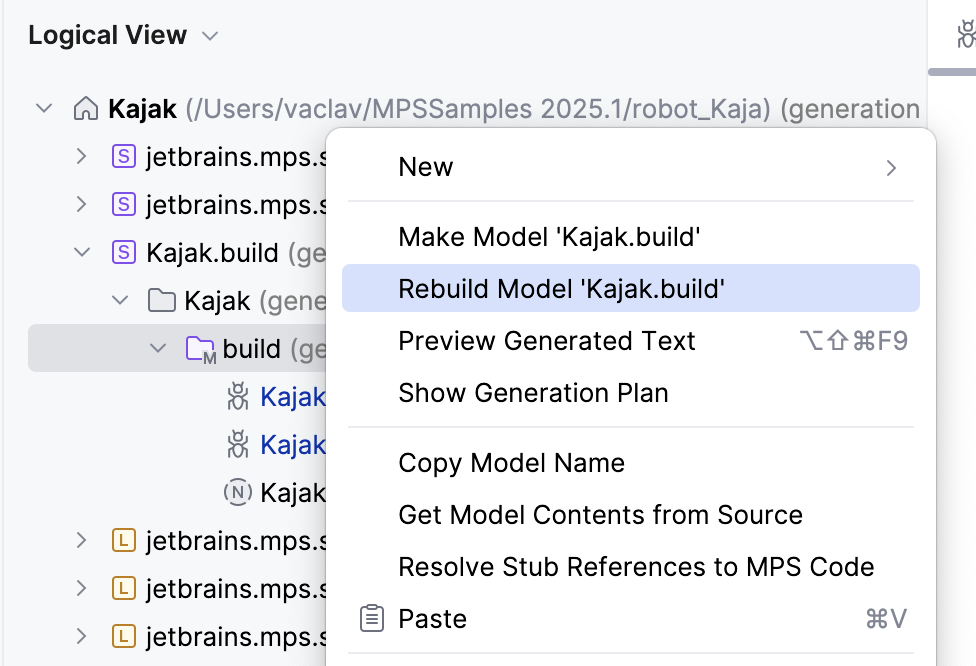Click the Kajak virtual folder icon
Image resolution: width=976 pixels, height=666 pixels.
[160, 300]
